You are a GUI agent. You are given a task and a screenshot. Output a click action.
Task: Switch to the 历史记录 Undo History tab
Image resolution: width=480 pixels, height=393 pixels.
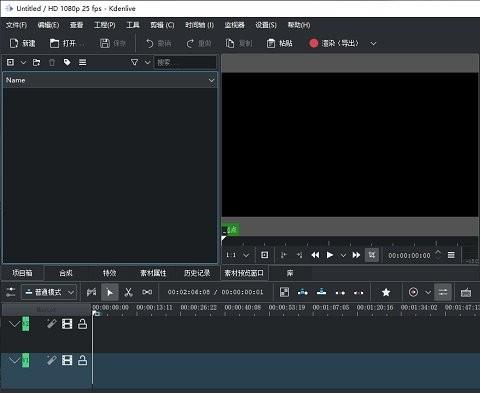[x=197, y=273]
